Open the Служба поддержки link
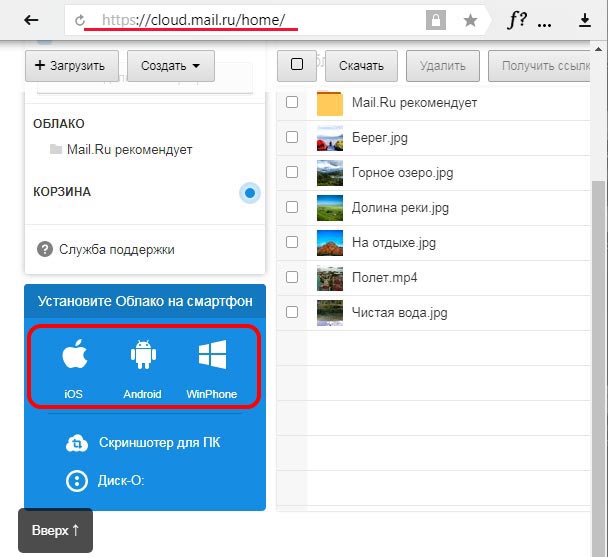The image size is (608, 557). (x=116, y=249)
